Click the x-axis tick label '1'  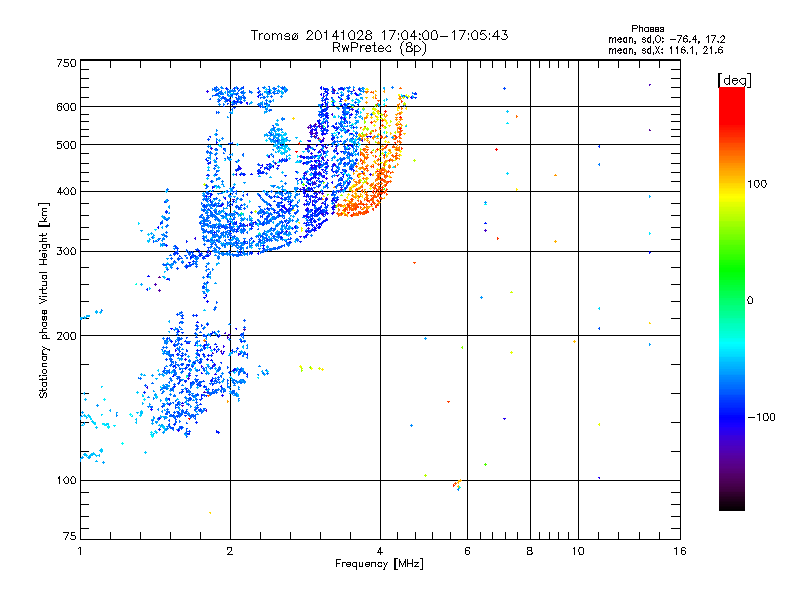[x=80, y=551]
